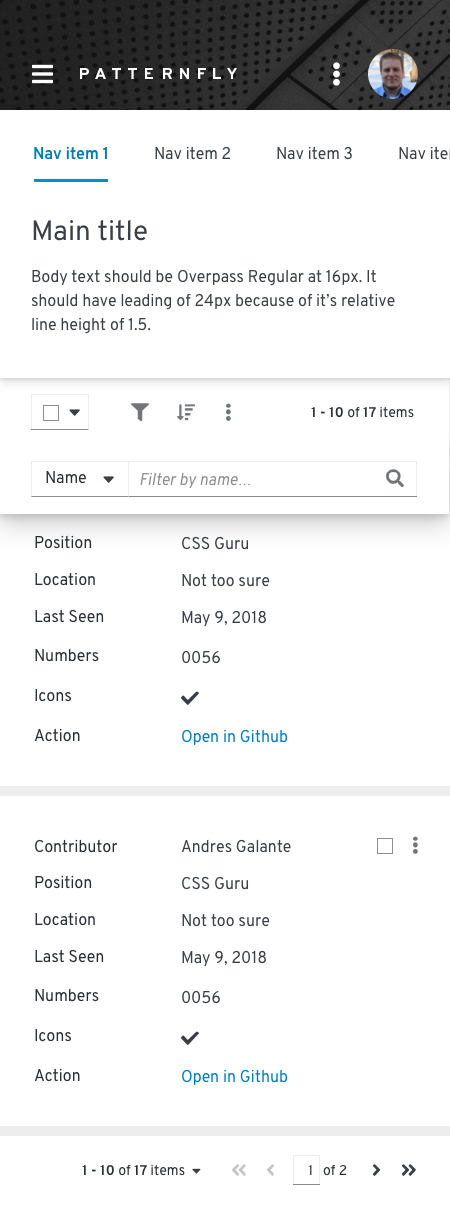Click the 'Contributor' field label
This screenshot has width=450, height=1205.
[x=76, y=847]
